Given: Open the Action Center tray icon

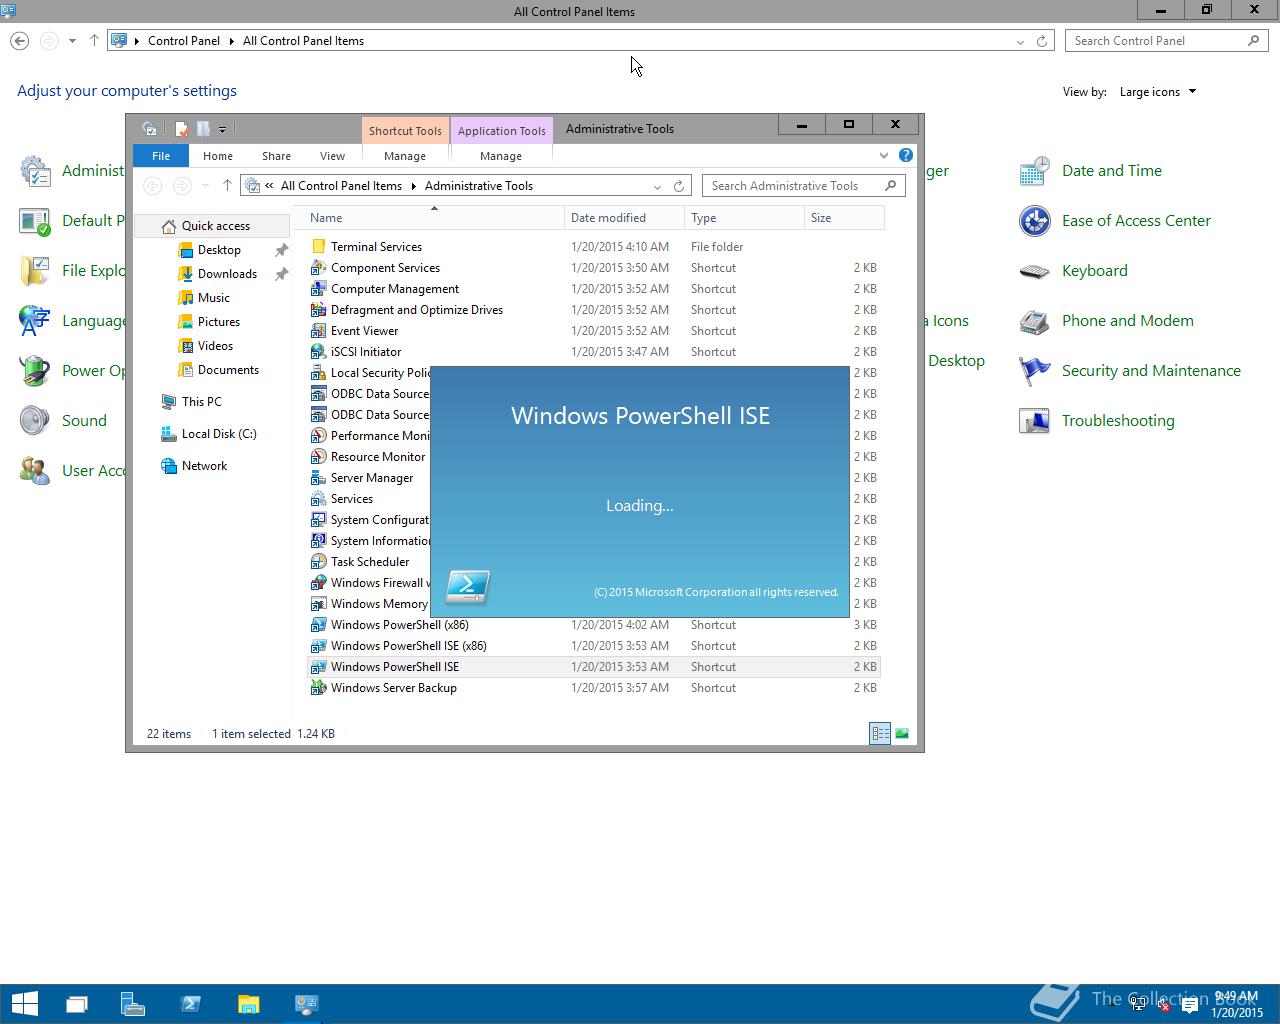Looking at the screenshot, I should (1190, 1006).
